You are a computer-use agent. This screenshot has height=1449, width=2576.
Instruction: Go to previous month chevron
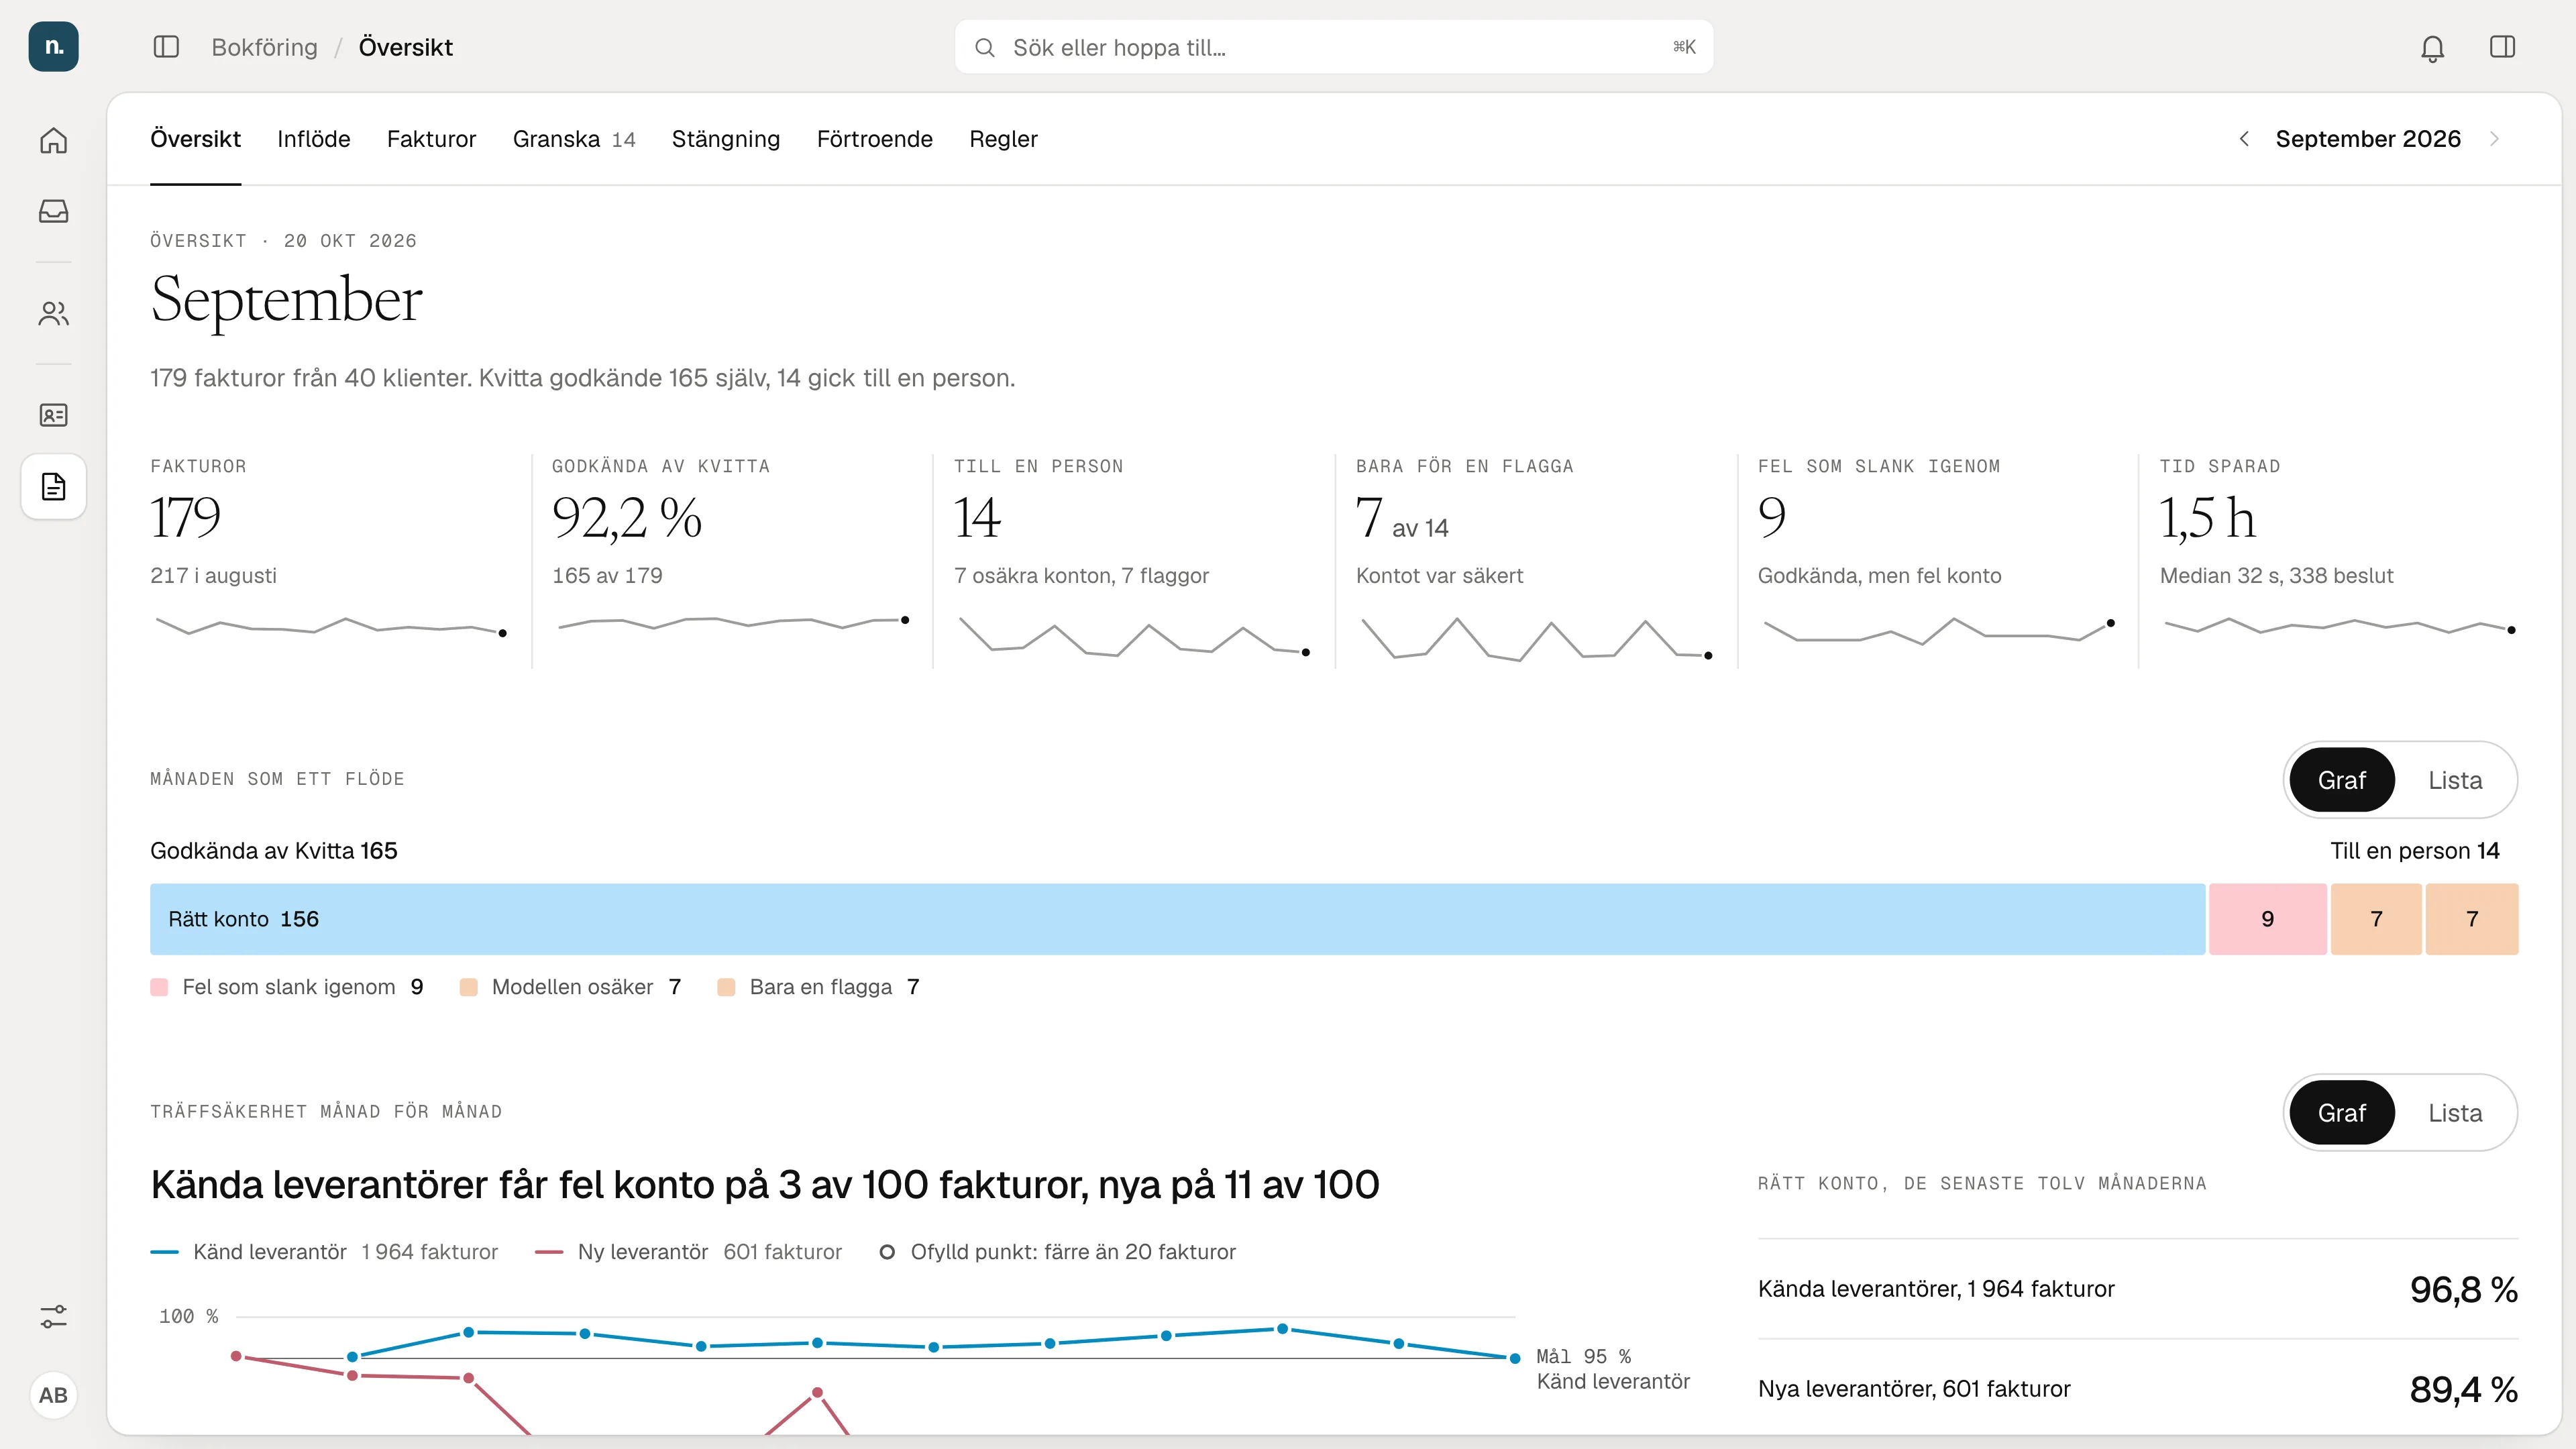click(x=2244, y=139)
